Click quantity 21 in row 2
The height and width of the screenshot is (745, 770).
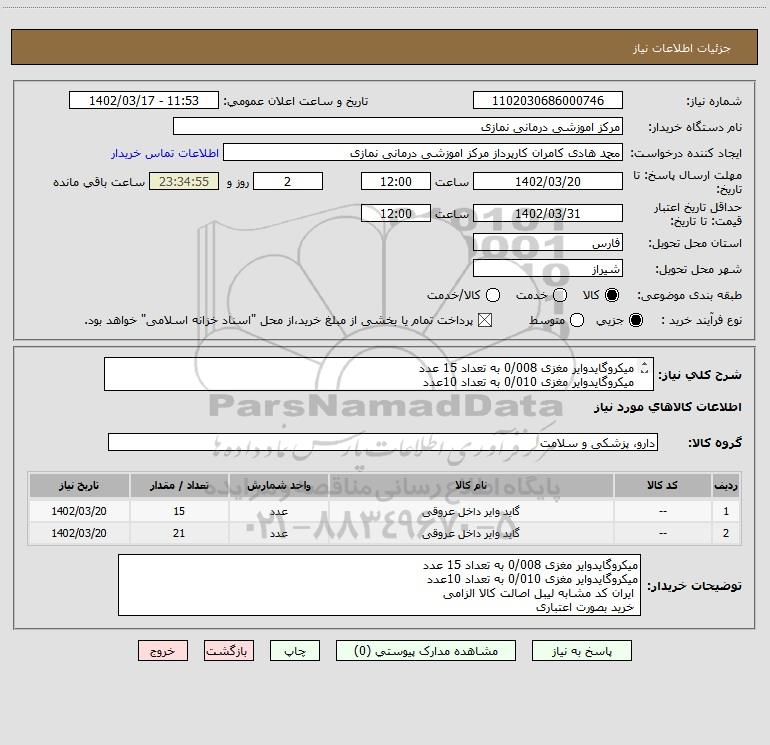179,533
